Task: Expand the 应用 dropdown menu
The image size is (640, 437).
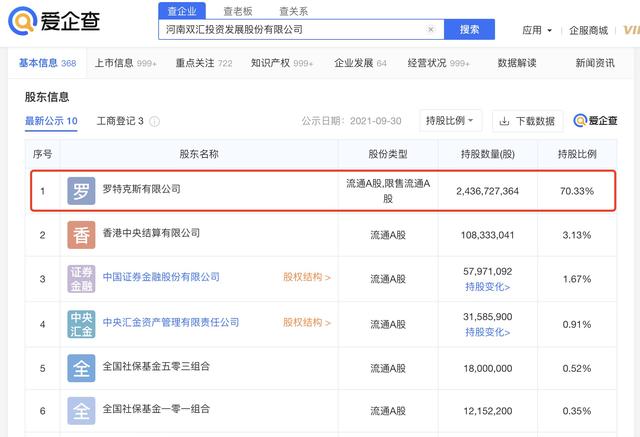Action: [537, 30]
